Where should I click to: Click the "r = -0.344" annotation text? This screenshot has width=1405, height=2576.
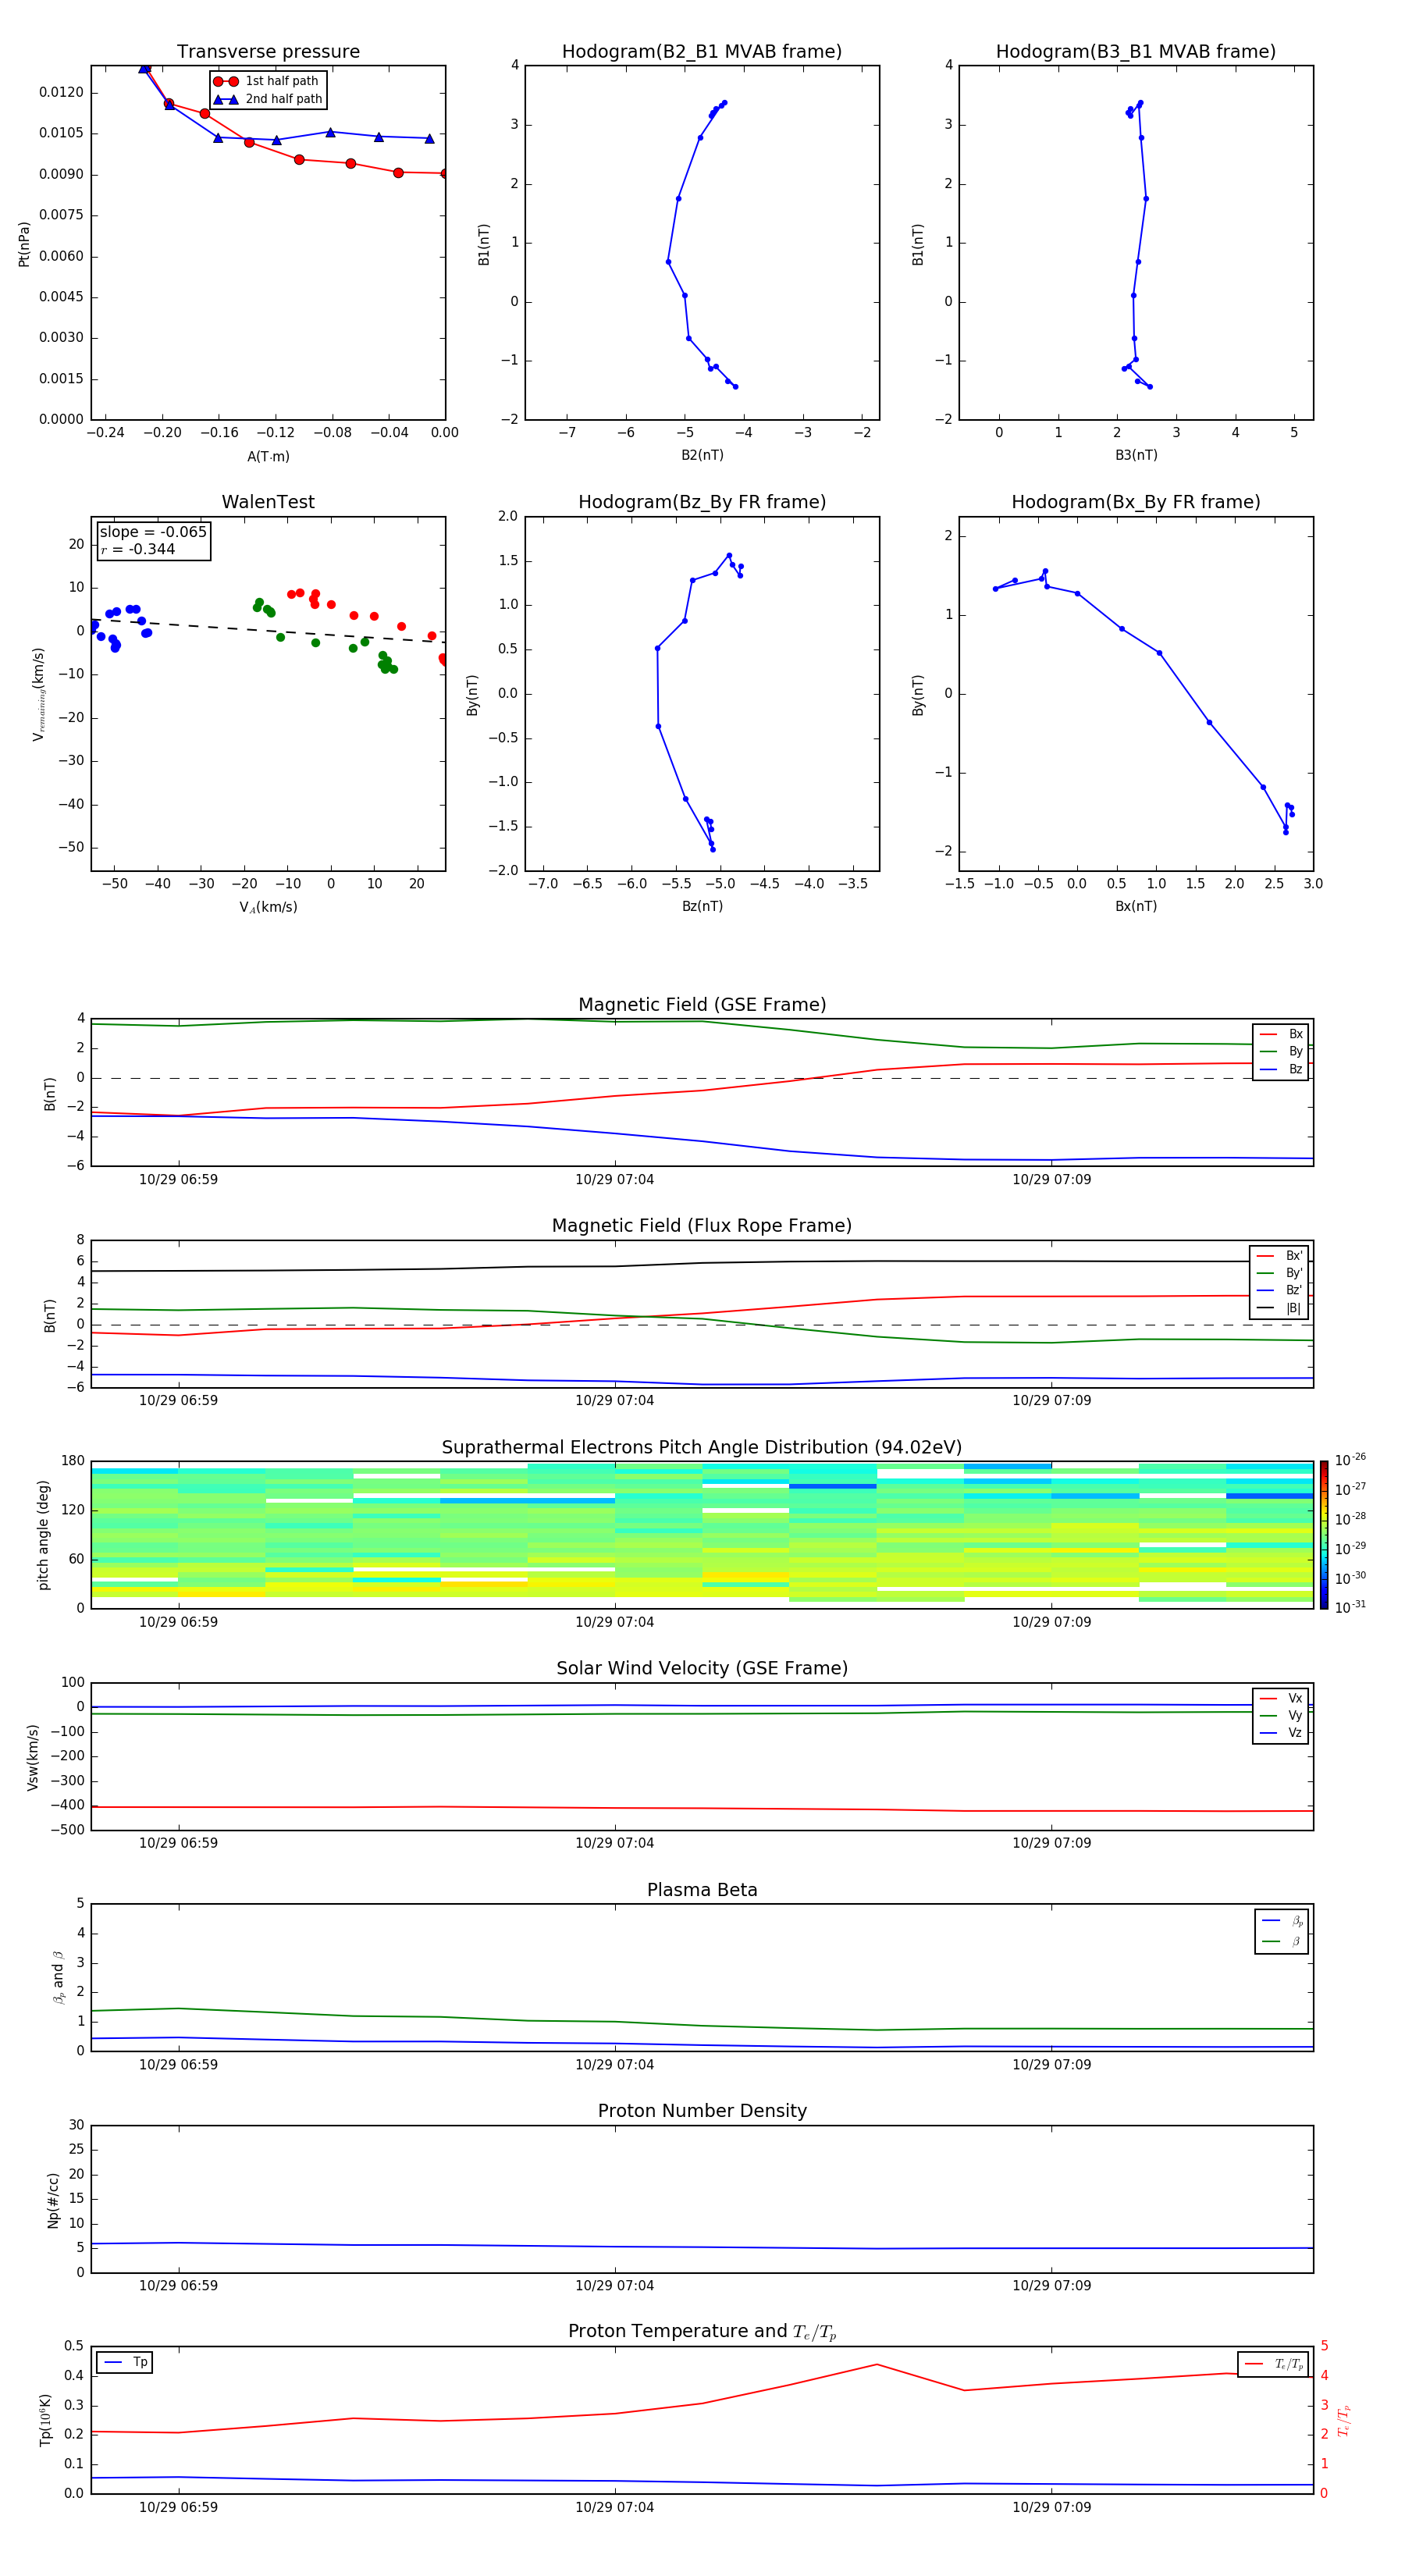[x=138, y=549]
